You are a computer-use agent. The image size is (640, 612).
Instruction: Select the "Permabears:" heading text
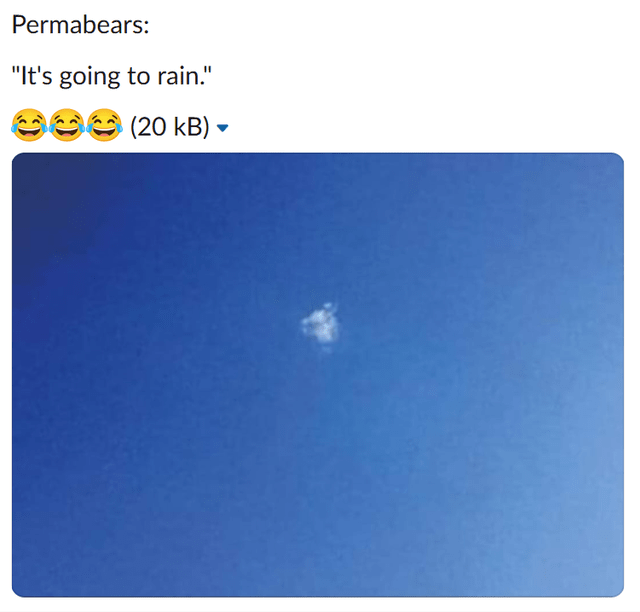click(x=80, y=24)
